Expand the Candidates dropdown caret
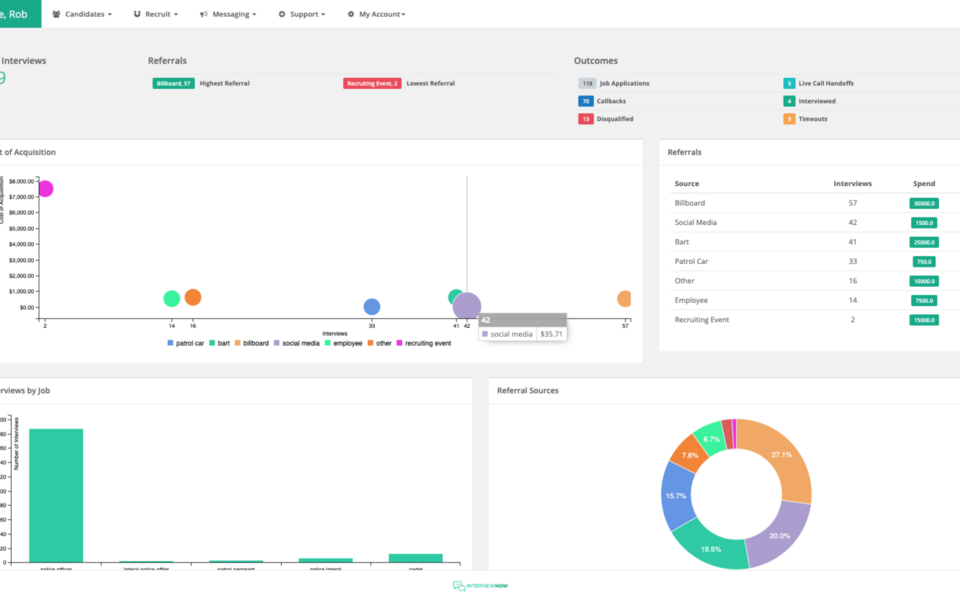This screenshot has height=600, width=960. point(110,15)
